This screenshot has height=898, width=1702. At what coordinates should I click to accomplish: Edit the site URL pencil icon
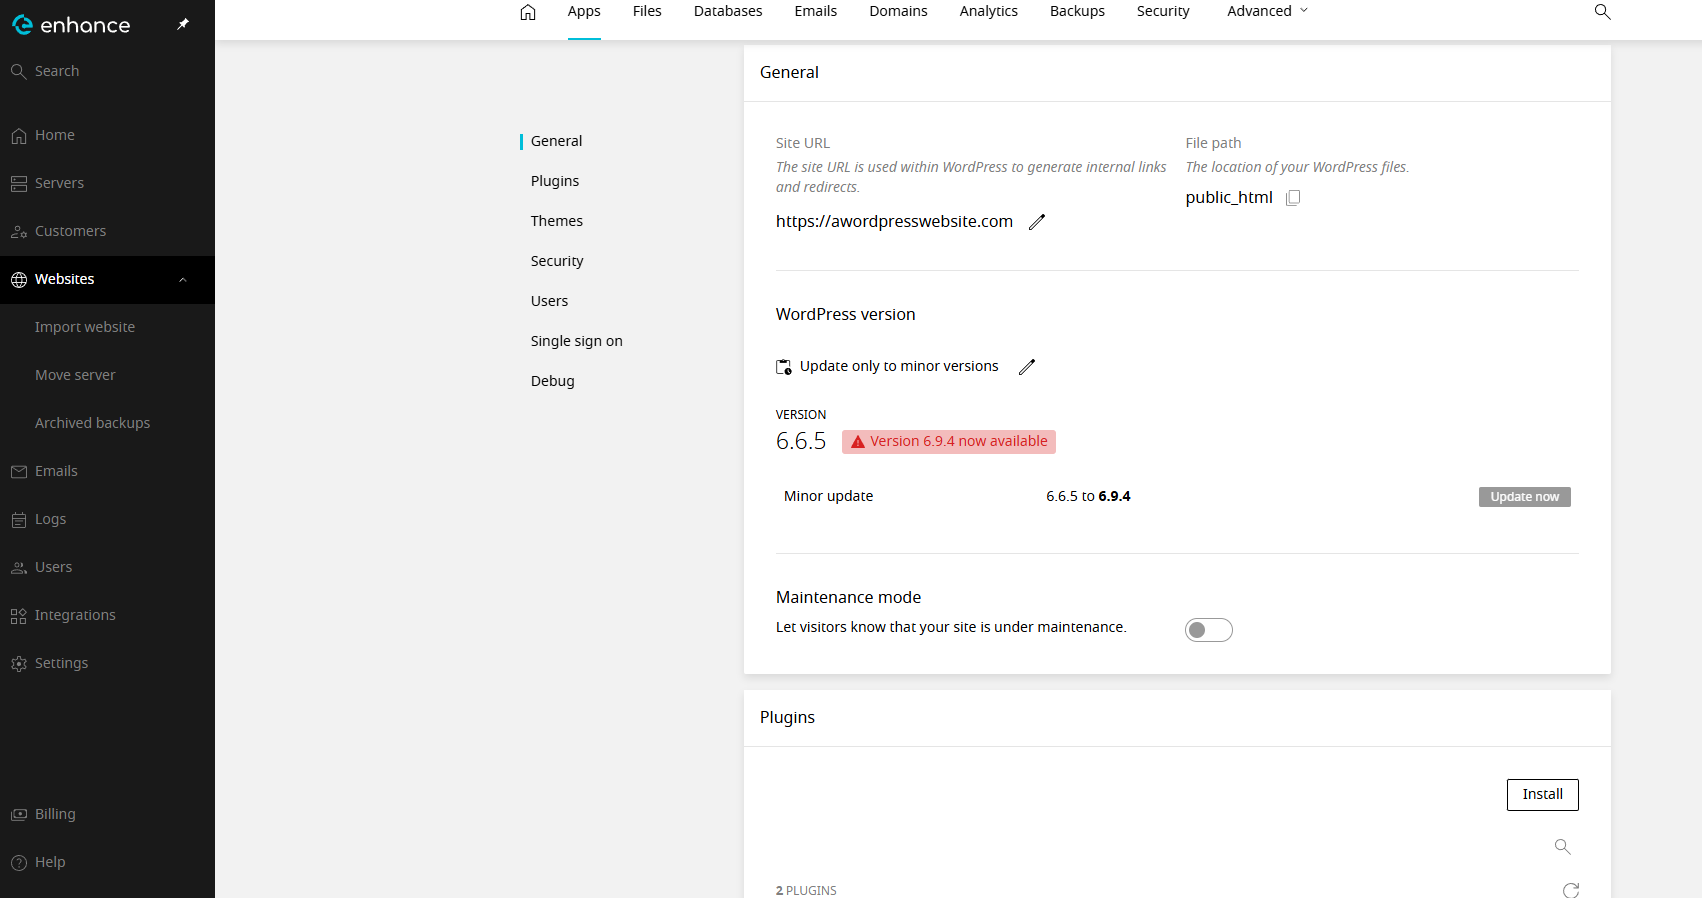tap(1037, 222)
